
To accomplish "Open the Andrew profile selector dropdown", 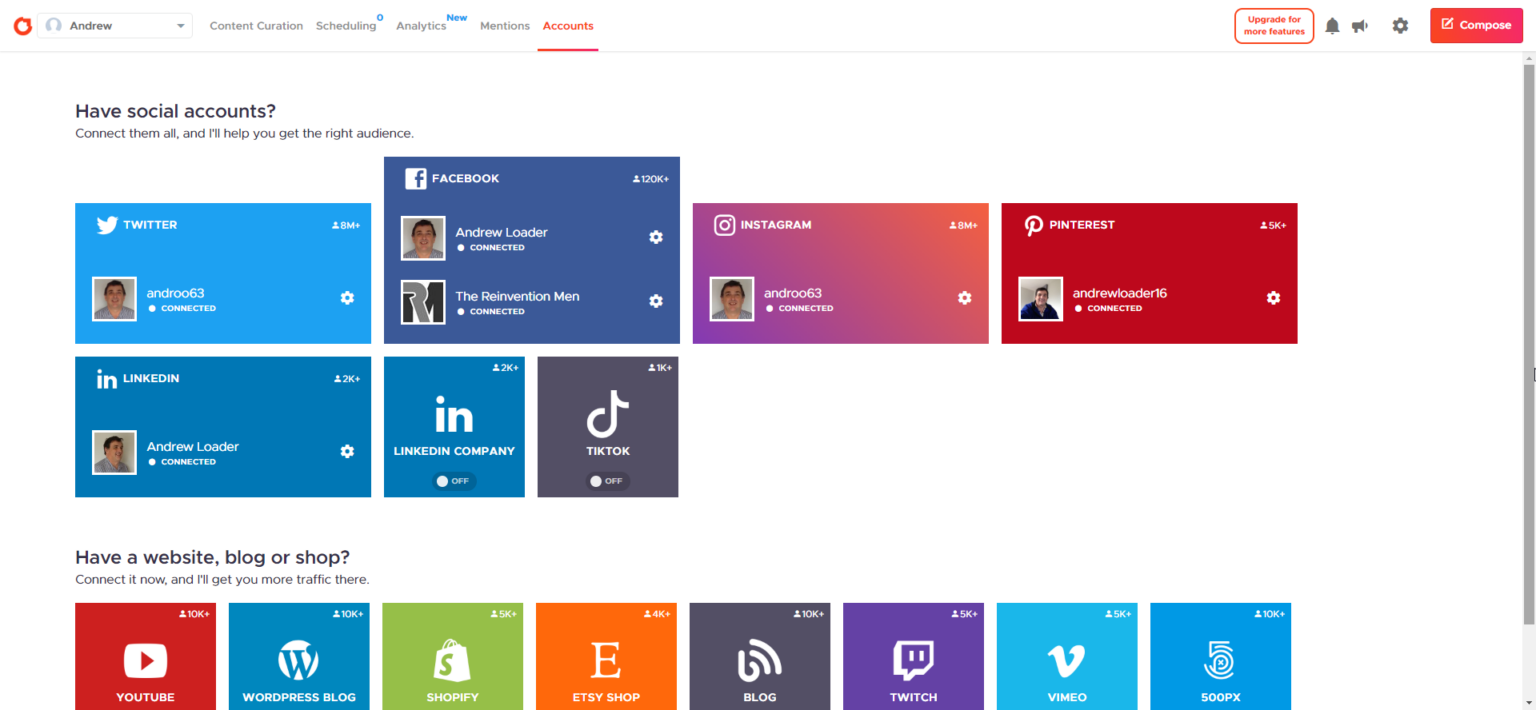I will coord(113,25).
